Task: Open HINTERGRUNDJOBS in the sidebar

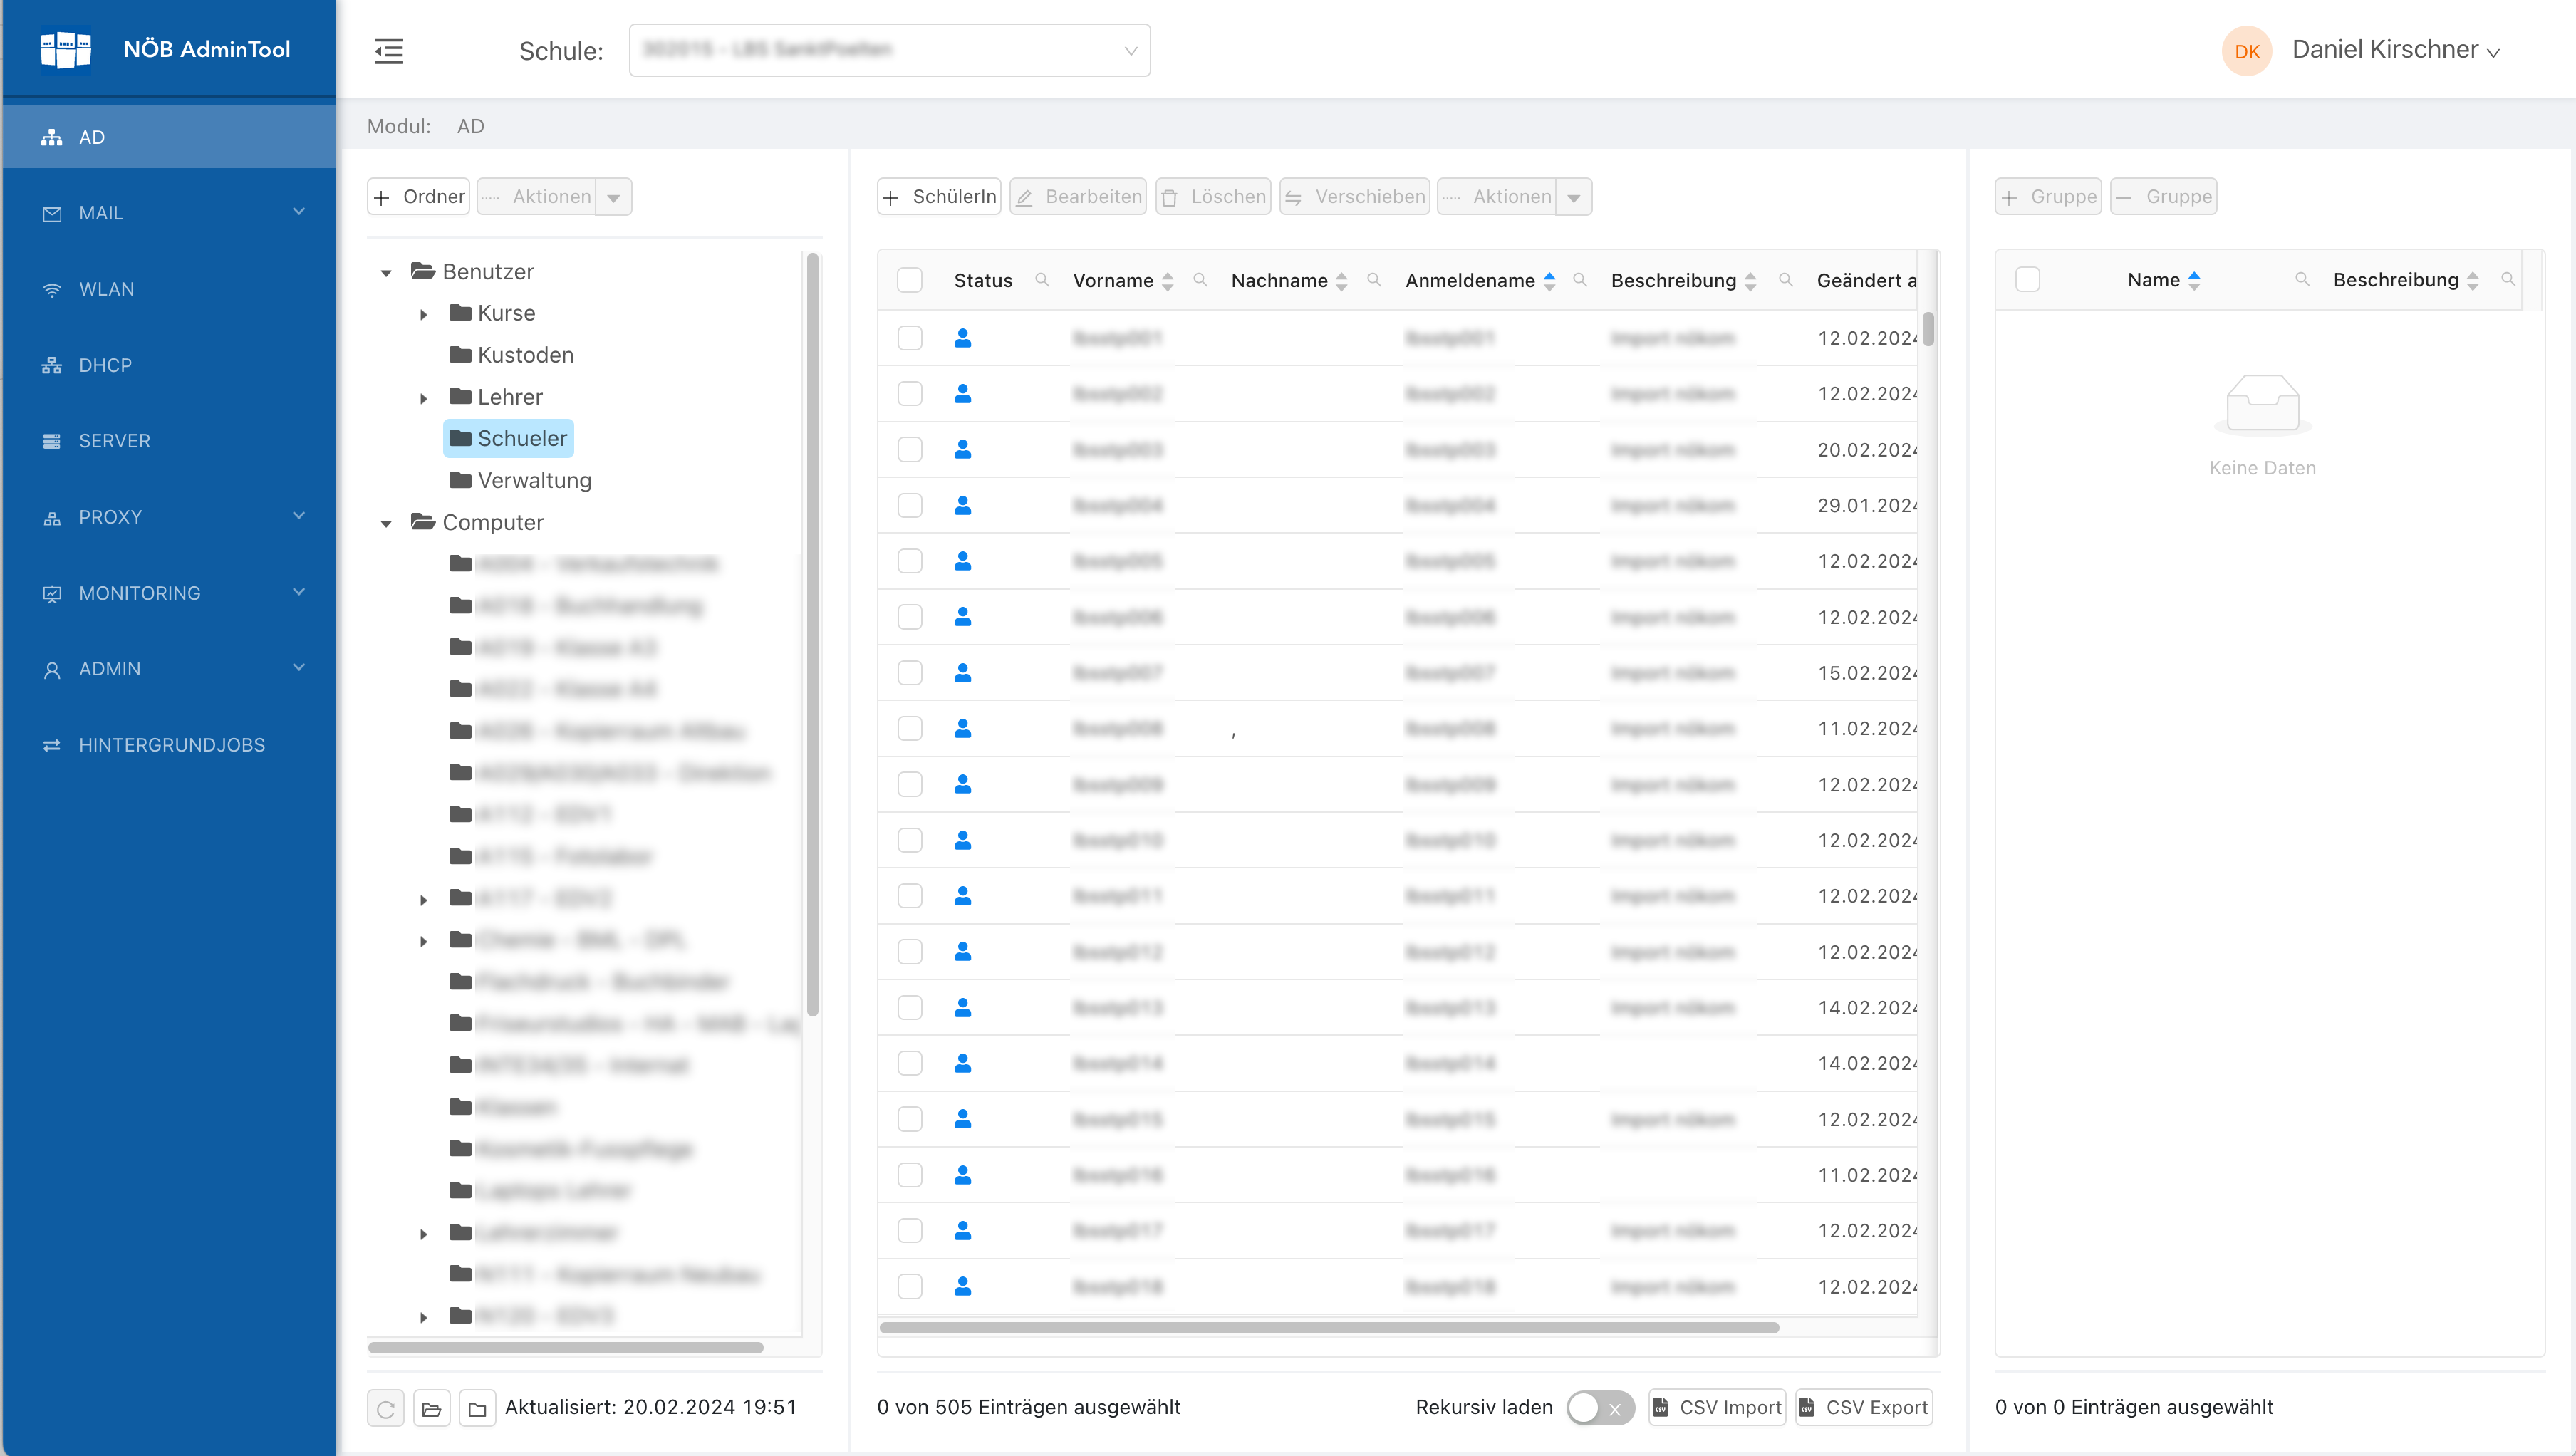Action: (x=168, y=745)
